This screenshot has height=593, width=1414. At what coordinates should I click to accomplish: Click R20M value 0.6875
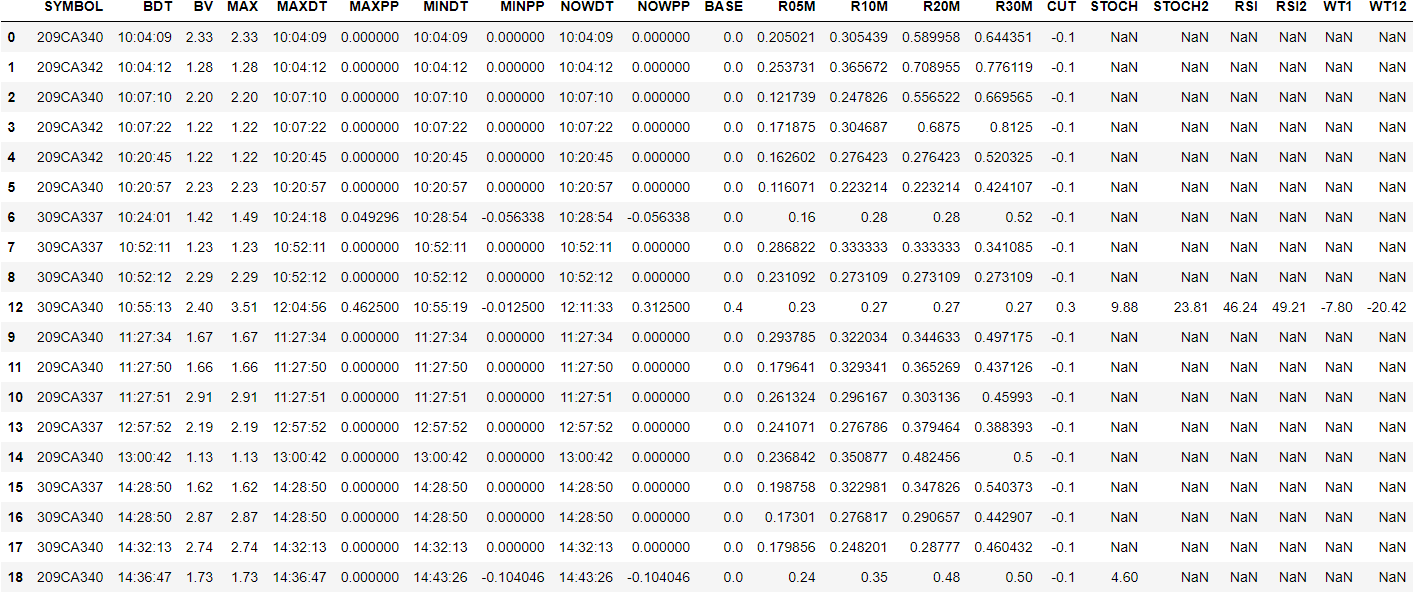click(940, 128)
